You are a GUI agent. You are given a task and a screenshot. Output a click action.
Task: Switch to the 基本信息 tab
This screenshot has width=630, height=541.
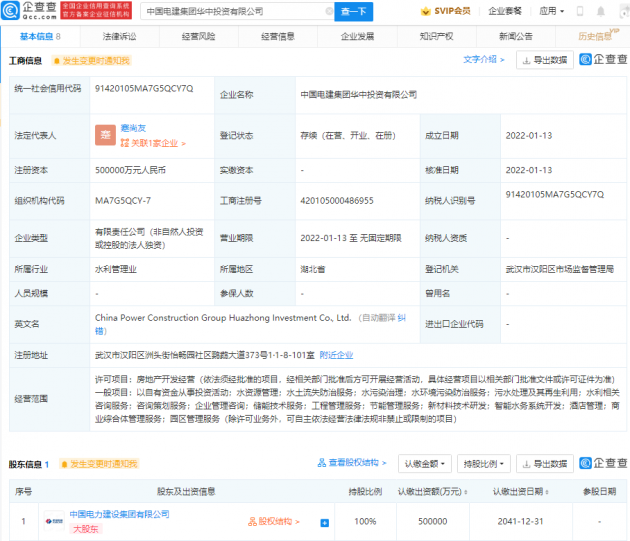40,37
